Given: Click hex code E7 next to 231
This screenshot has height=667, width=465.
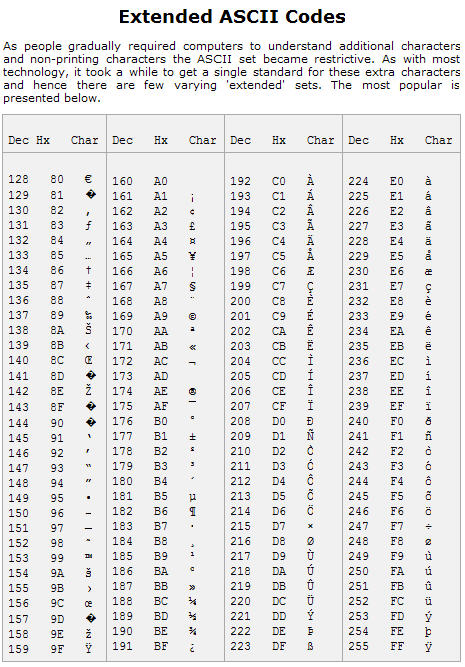Looking at the screenshot, I should click(x=397, y=286).
